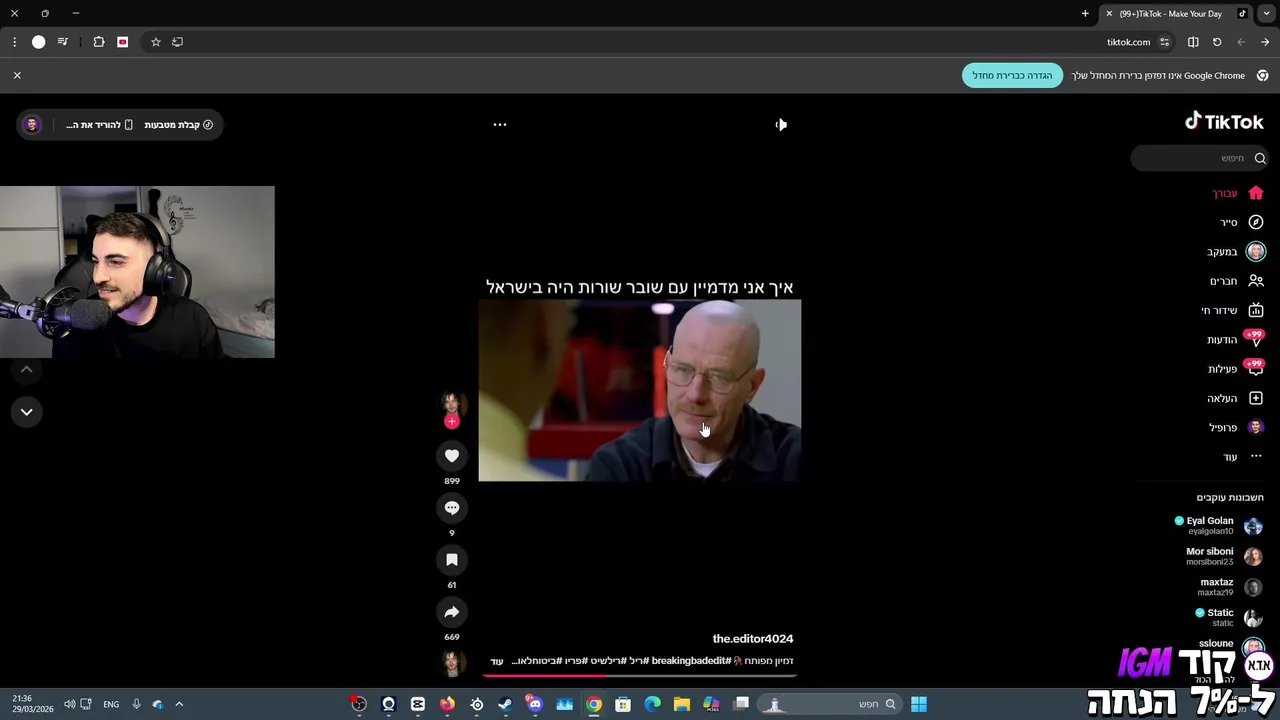Expand the caption with עוד
1280x720 pixels.
point(497,662)
